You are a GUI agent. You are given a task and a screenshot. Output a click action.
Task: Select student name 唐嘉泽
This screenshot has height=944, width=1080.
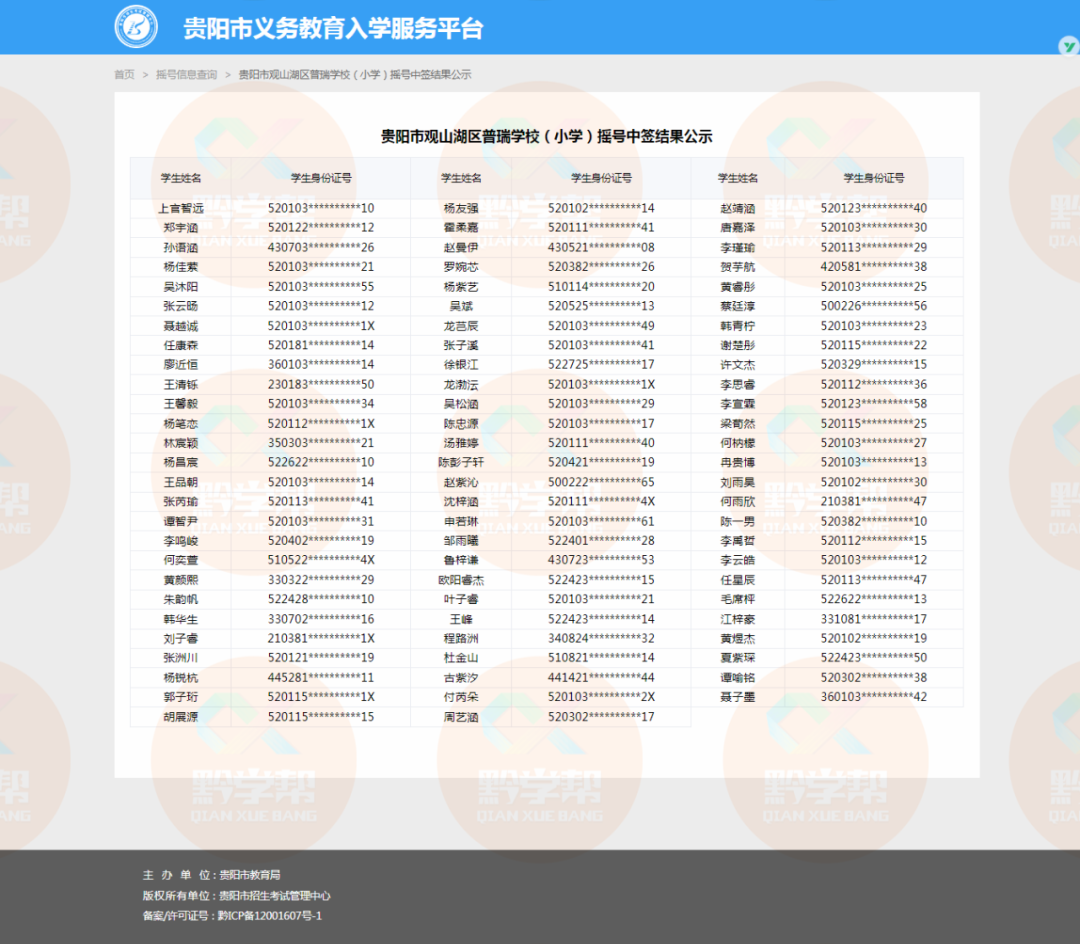[738, 227]
